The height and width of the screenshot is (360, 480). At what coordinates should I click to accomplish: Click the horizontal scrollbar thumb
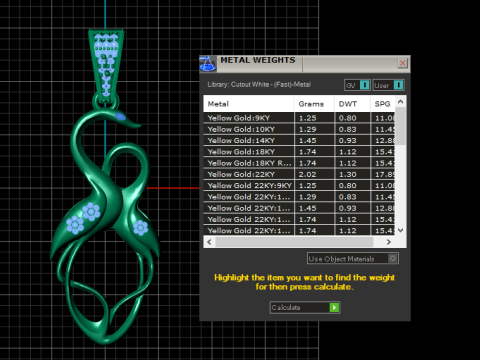(x=294, y=242)
